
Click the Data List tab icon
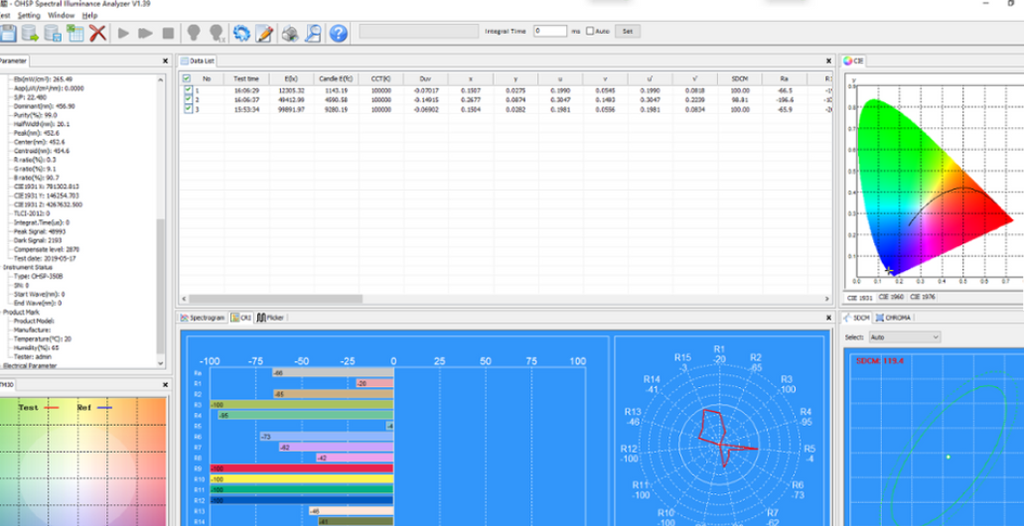[x=185, y=61]
